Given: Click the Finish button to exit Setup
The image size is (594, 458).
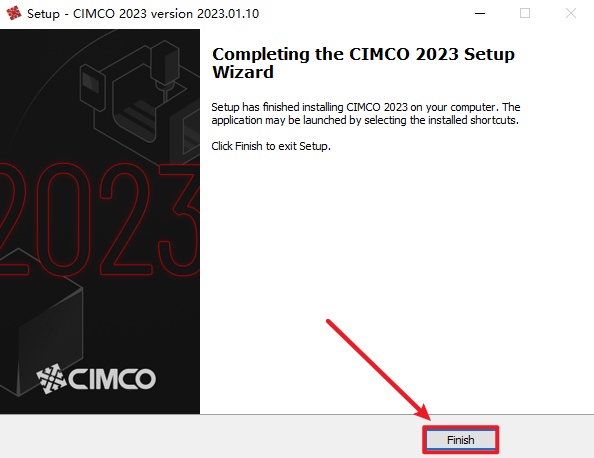Looking at the screenshot, I should click(x=460, y=440).
